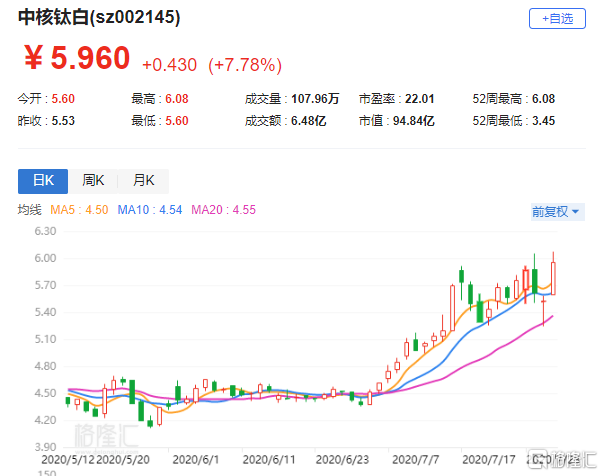The height and width of the screenshot is (476, 603).
Task: Click the 昨收 value 5.53
Action: click(63, 121)
